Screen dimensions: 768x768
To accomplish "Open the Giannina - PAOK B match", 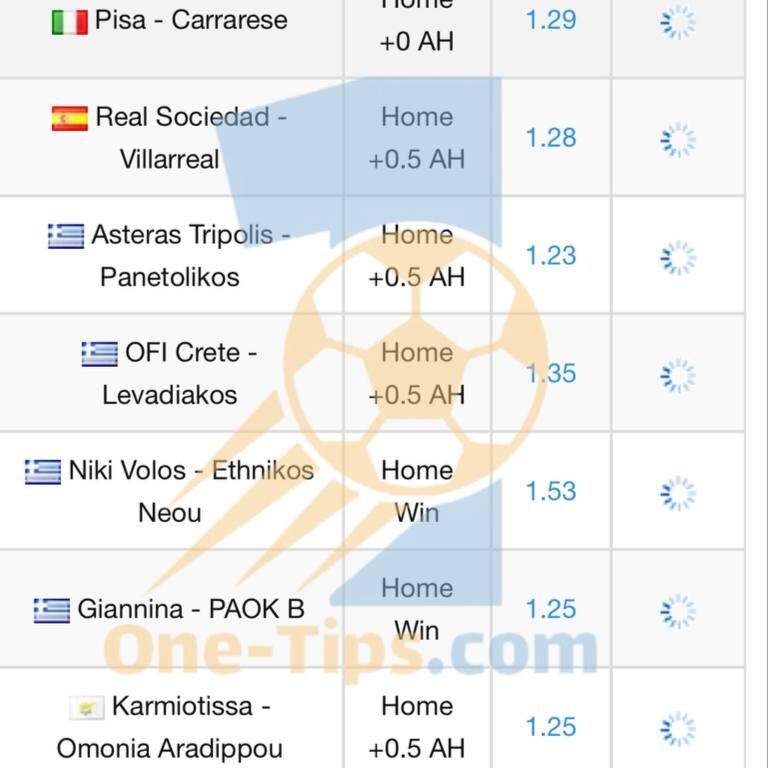I will pyautogui.click(x=190, y=609).
